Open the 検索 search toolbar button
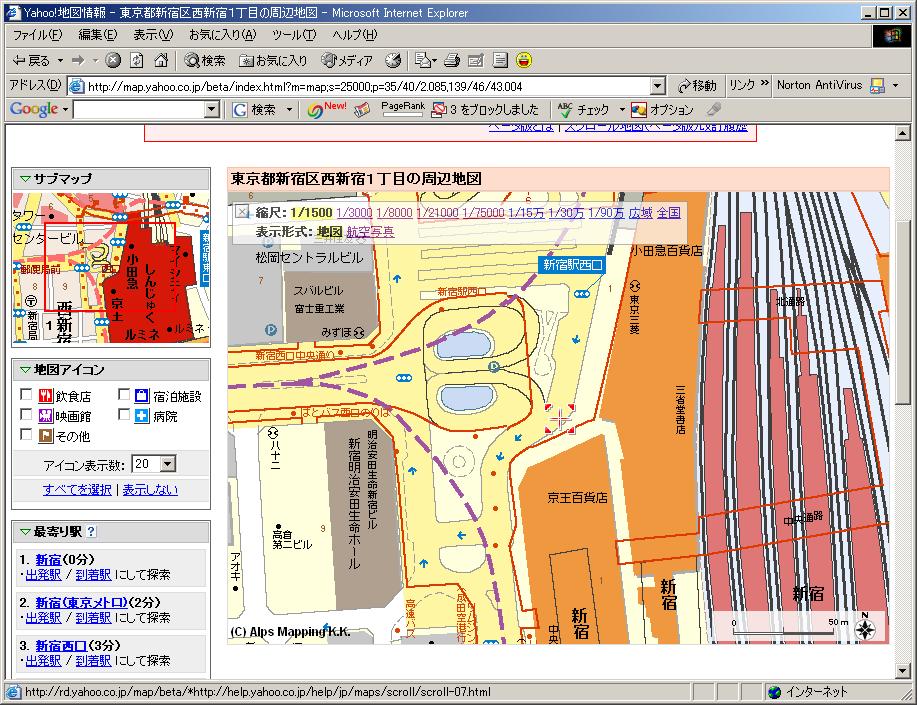 click(205, 60)
